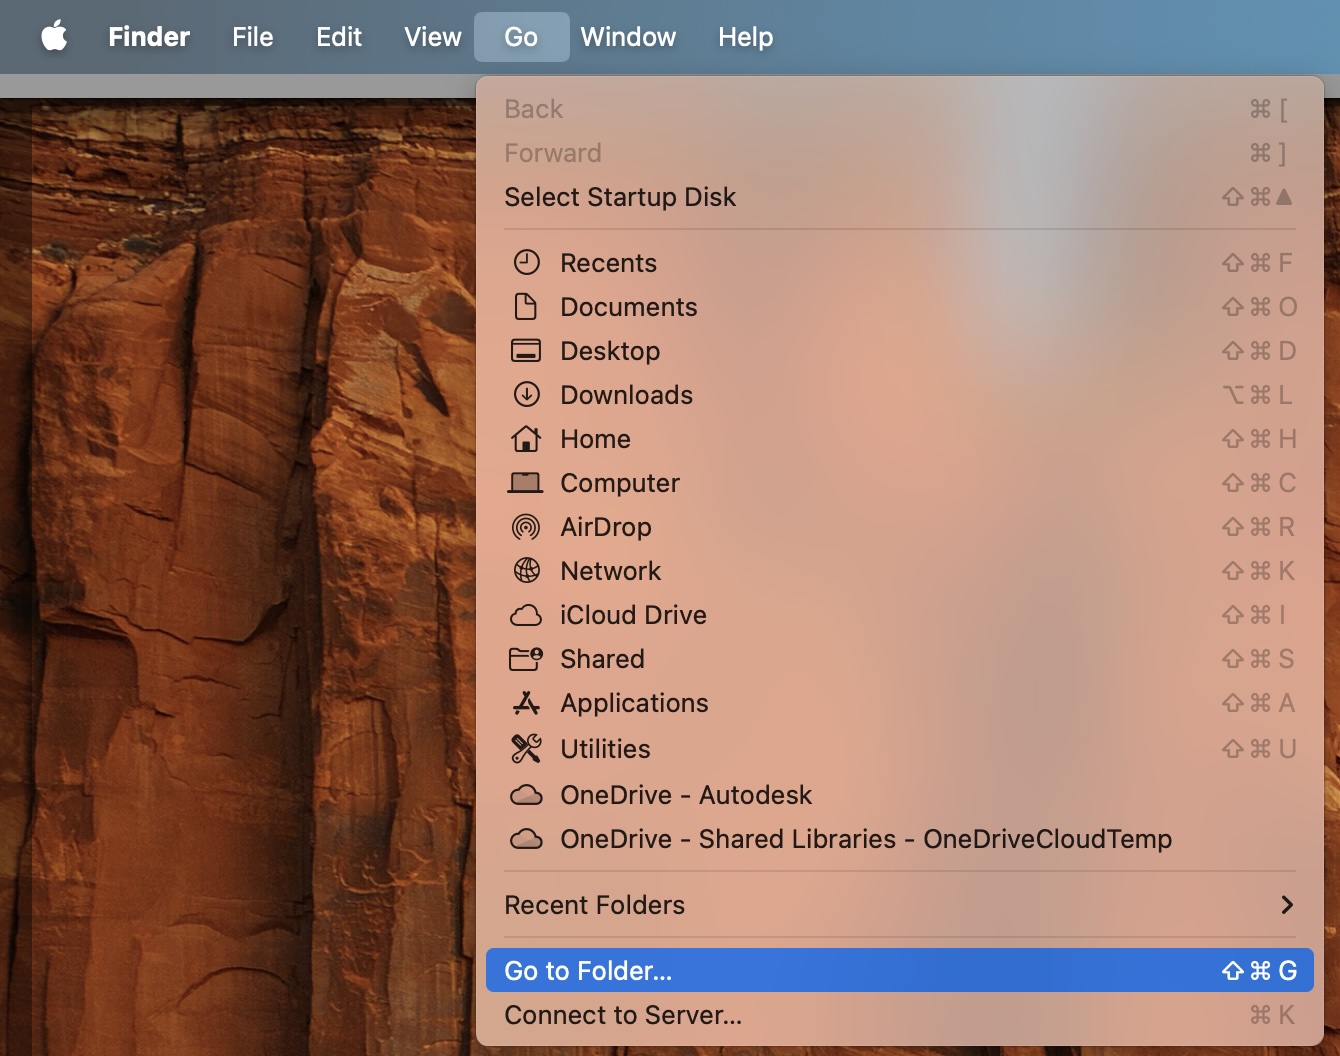Click the Utilities wrench icon
Image resolution: width=1340 pixels, height=1056 pixels.
(528, 748)
